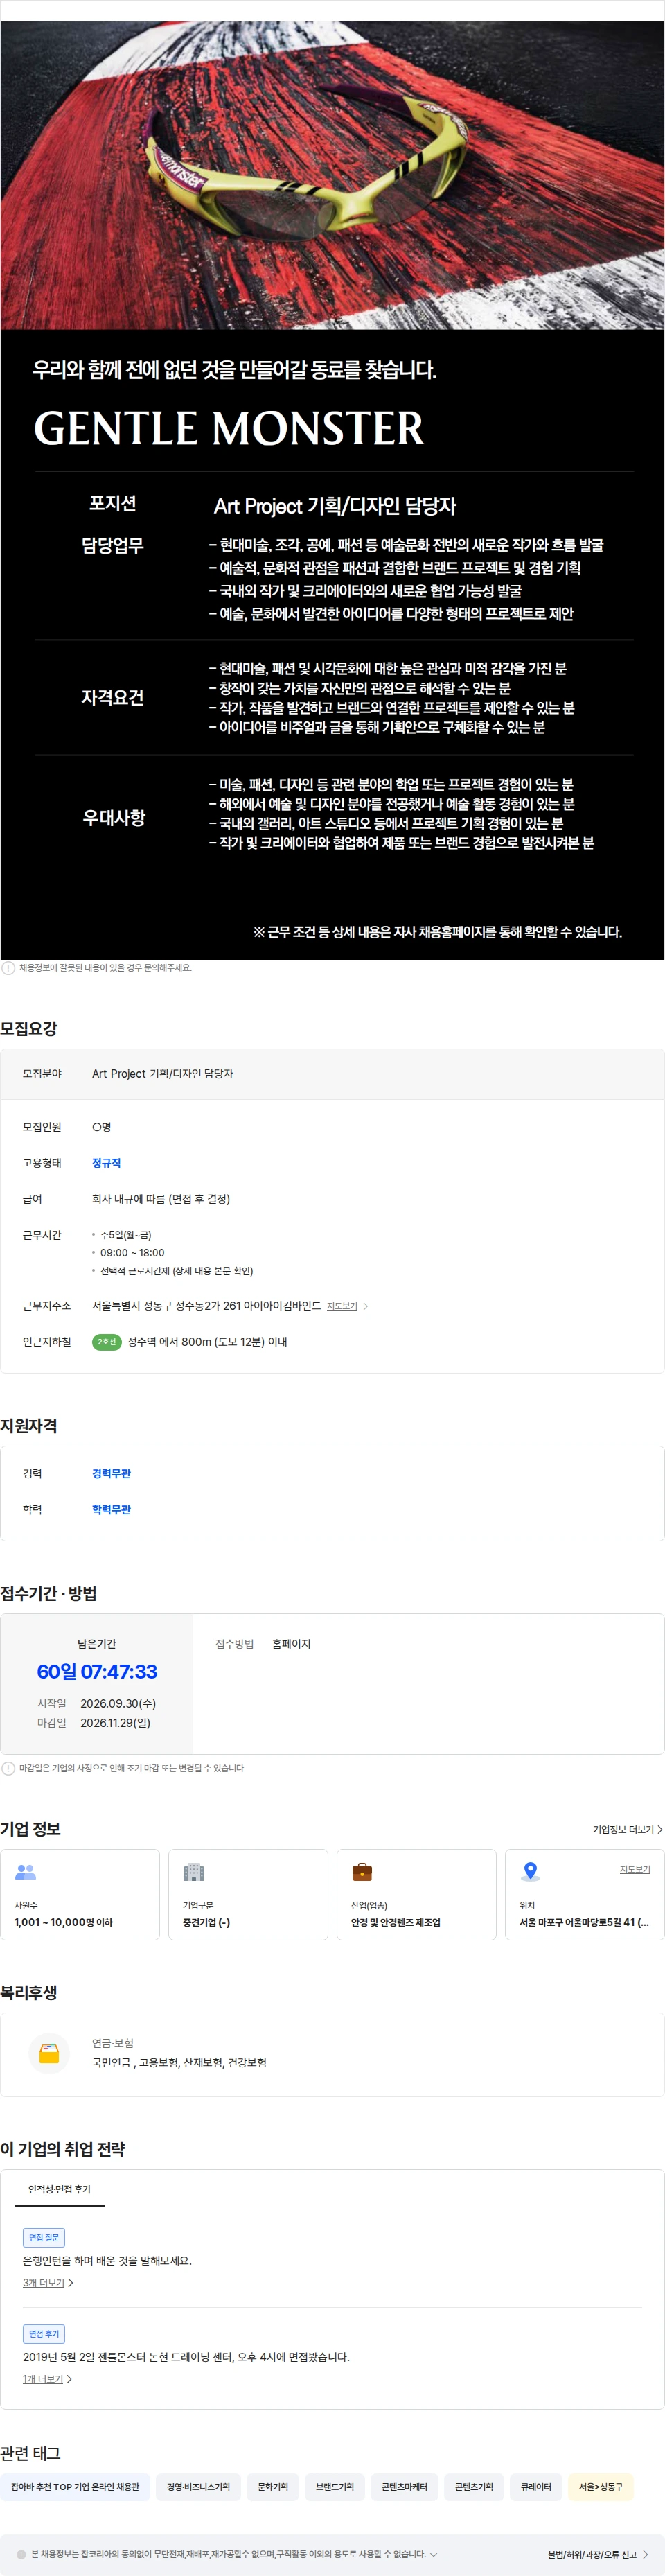Viewport: 665px width, 2576px height.
Task: Click the deadline date 2026.11.29(일)
Action: [115, 1723]
